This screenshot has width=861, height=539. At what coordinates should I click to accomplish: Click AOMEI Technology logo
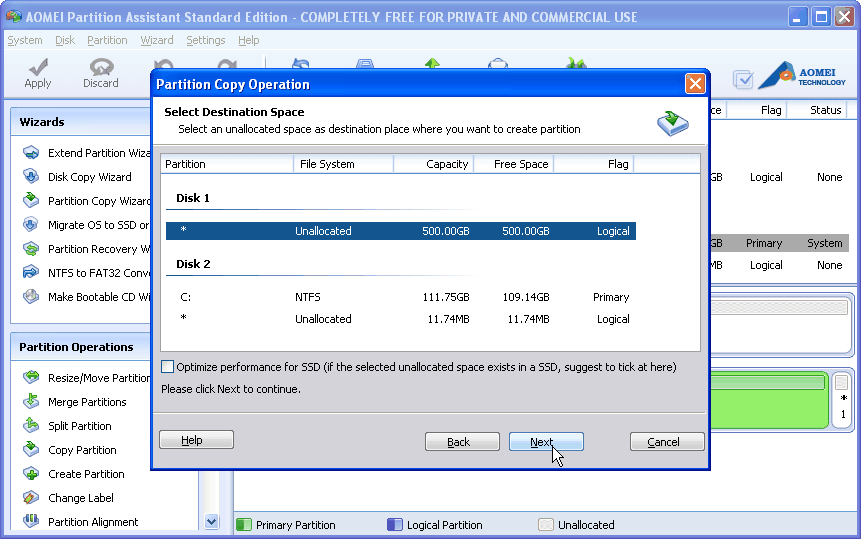pyautogui.click(x=802, y=76)
